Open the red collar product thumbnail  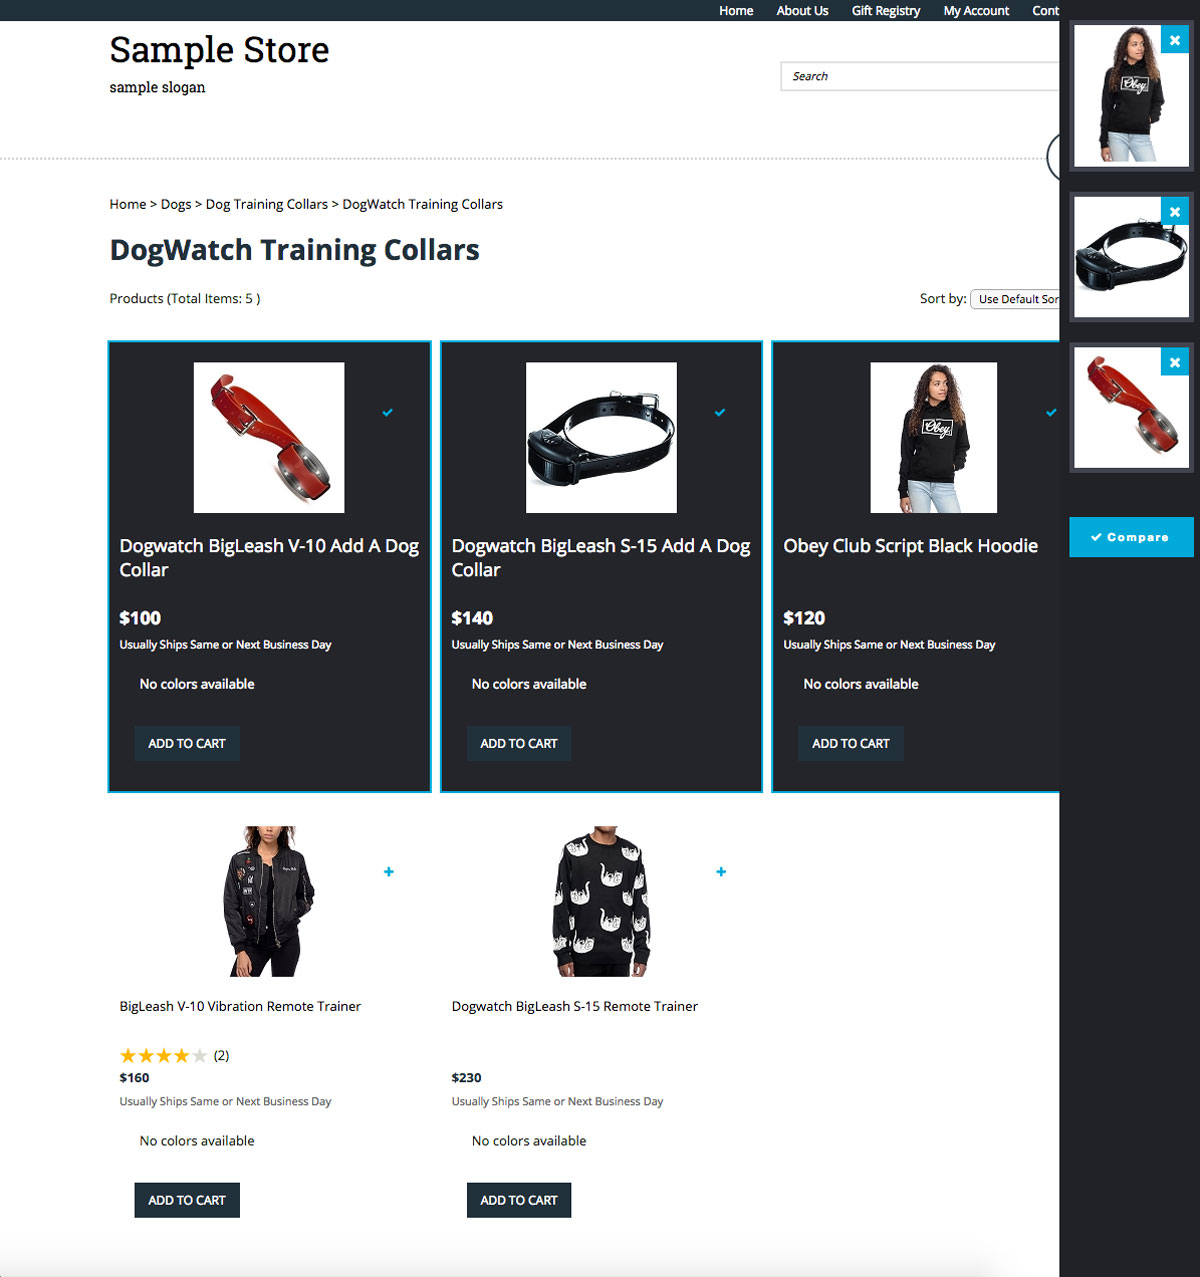tap(269, 438)
